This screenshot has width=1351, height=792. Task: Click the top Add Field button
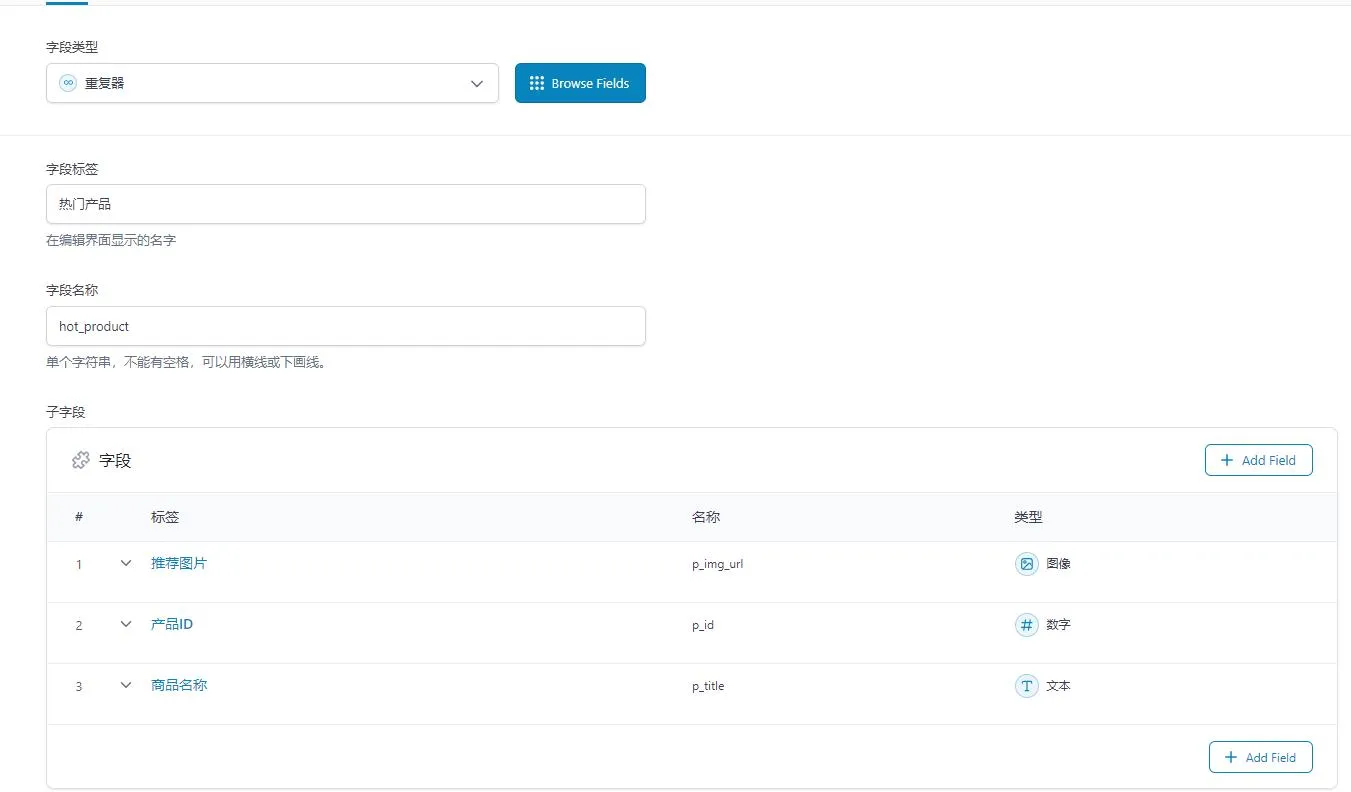[x=1258, y=461]
